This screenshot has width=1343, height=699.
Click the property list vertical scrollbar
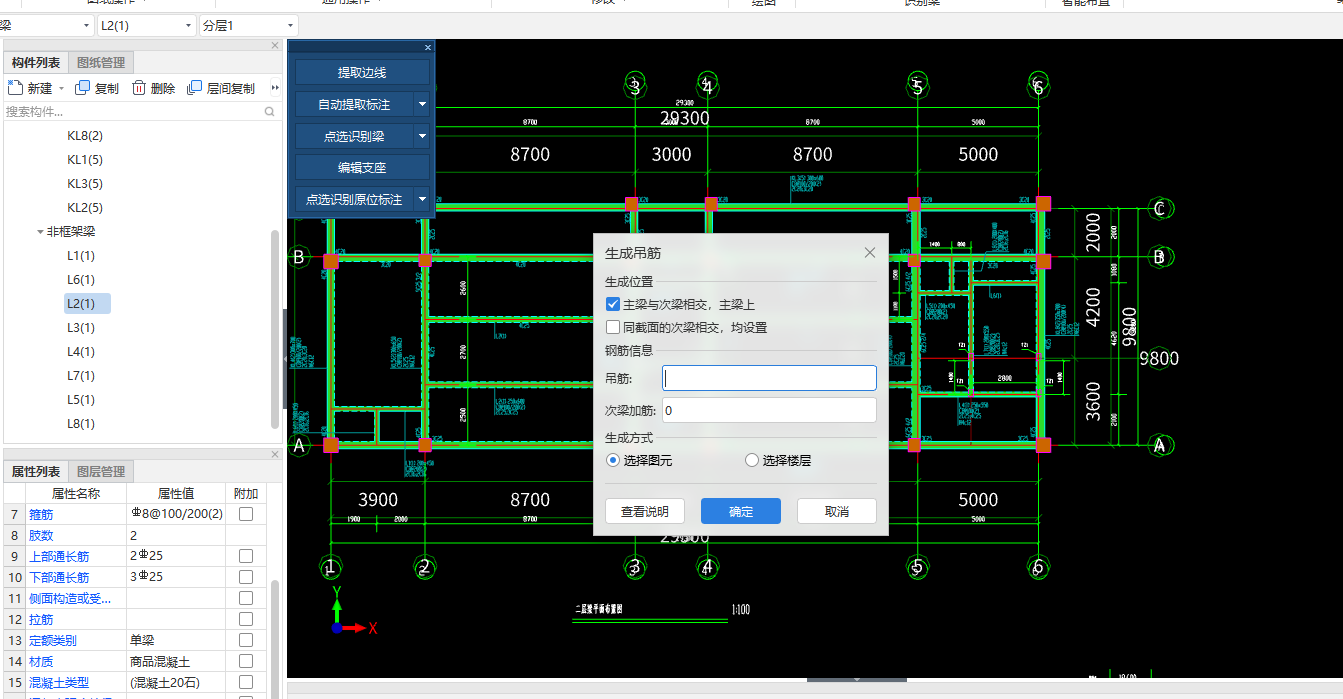tap(275, 640)
